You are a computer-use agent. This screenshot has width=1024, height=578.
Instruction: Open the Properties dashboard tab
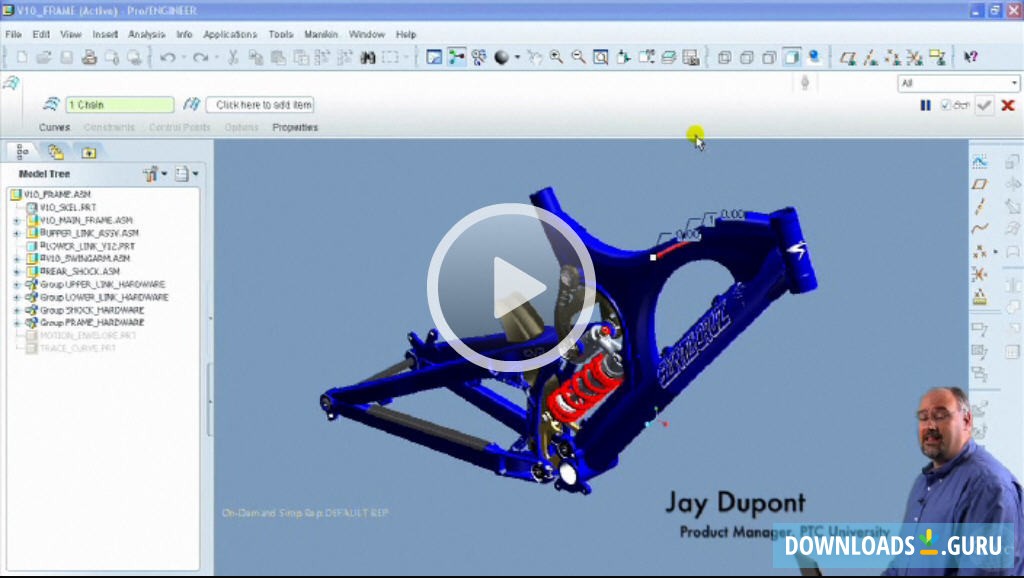[295, 127]
